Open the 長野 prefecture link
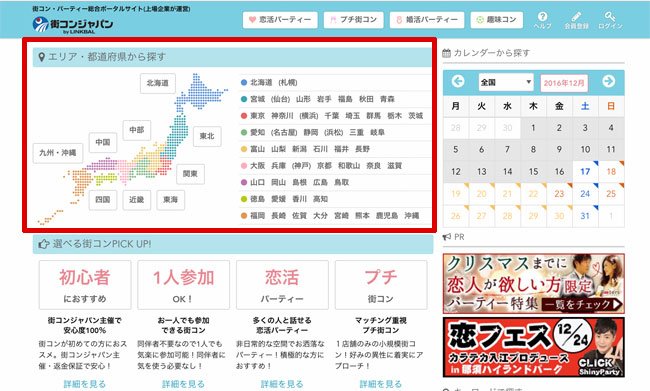 coord(362,149)
